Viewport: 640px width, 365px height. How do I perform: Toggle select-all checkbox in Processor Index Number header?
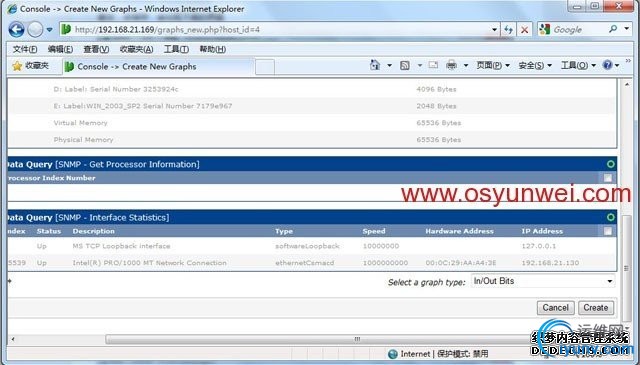click(608, 178)
